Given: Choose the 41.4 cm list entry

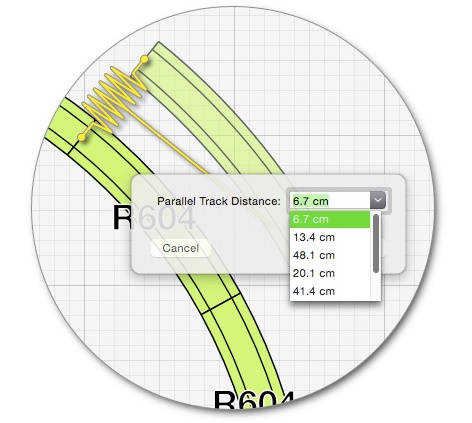Looking at the screenshot, I should click(x=330, y=291).
